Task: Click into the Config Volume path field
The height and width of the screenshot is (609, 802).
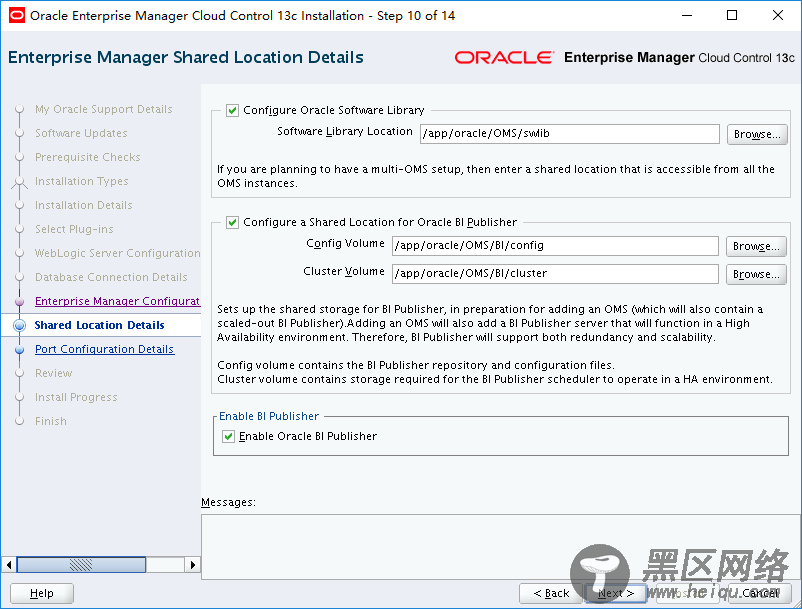Action: pos(555,245)
